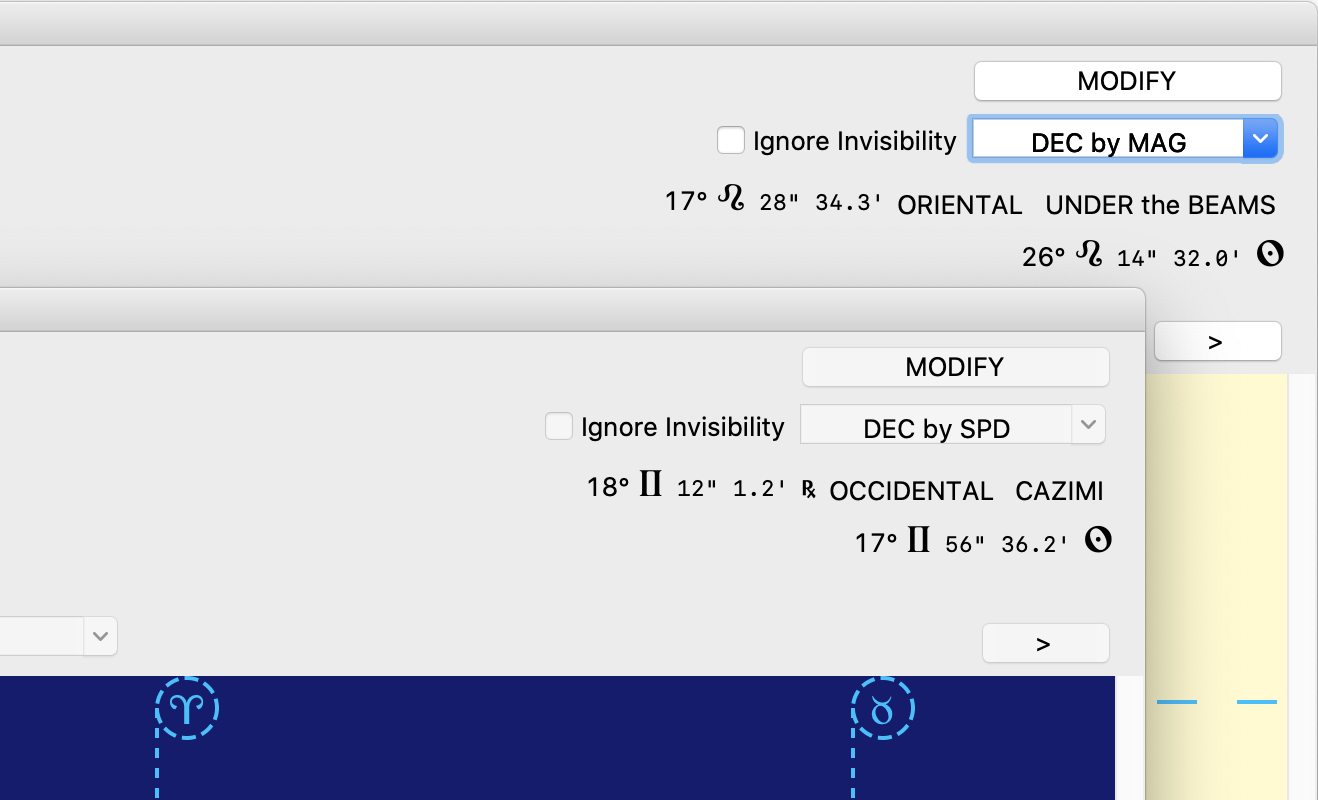Click the > button above the blue chart

1045,643
